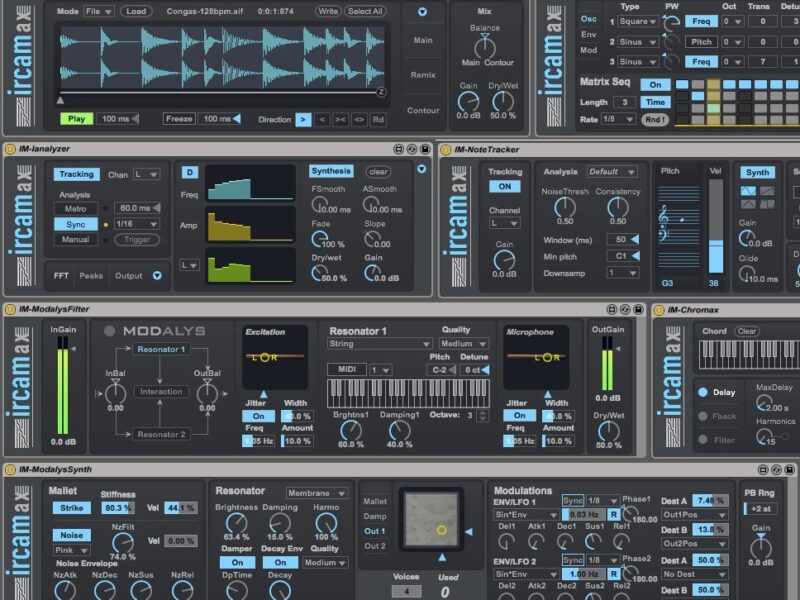Click the NoiseThresh knob in NoteTracker
Viewport: 800px width, 600px height.
564,208
